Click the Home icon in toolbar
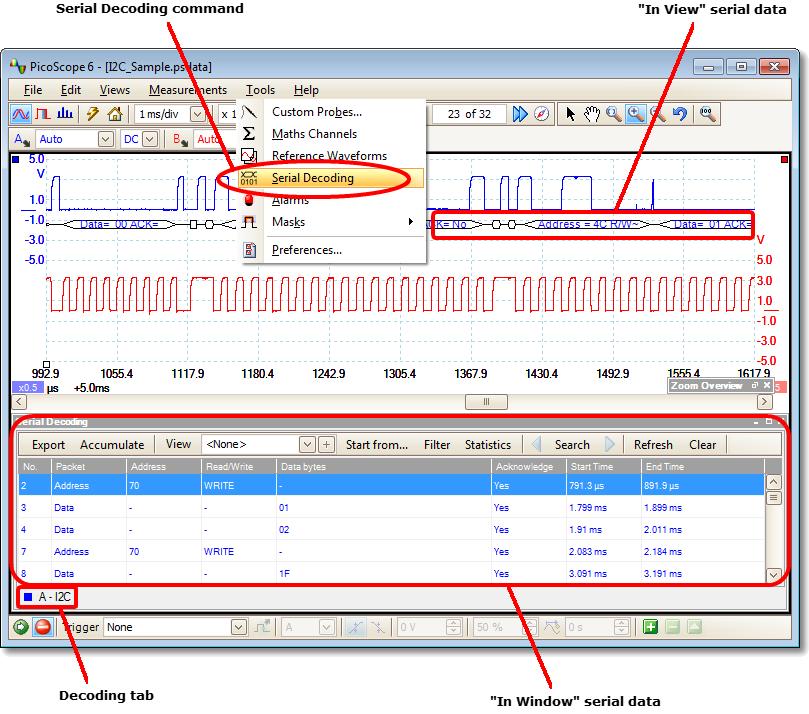809x714 pixels. pyautogui.click(x=115, y=113)
